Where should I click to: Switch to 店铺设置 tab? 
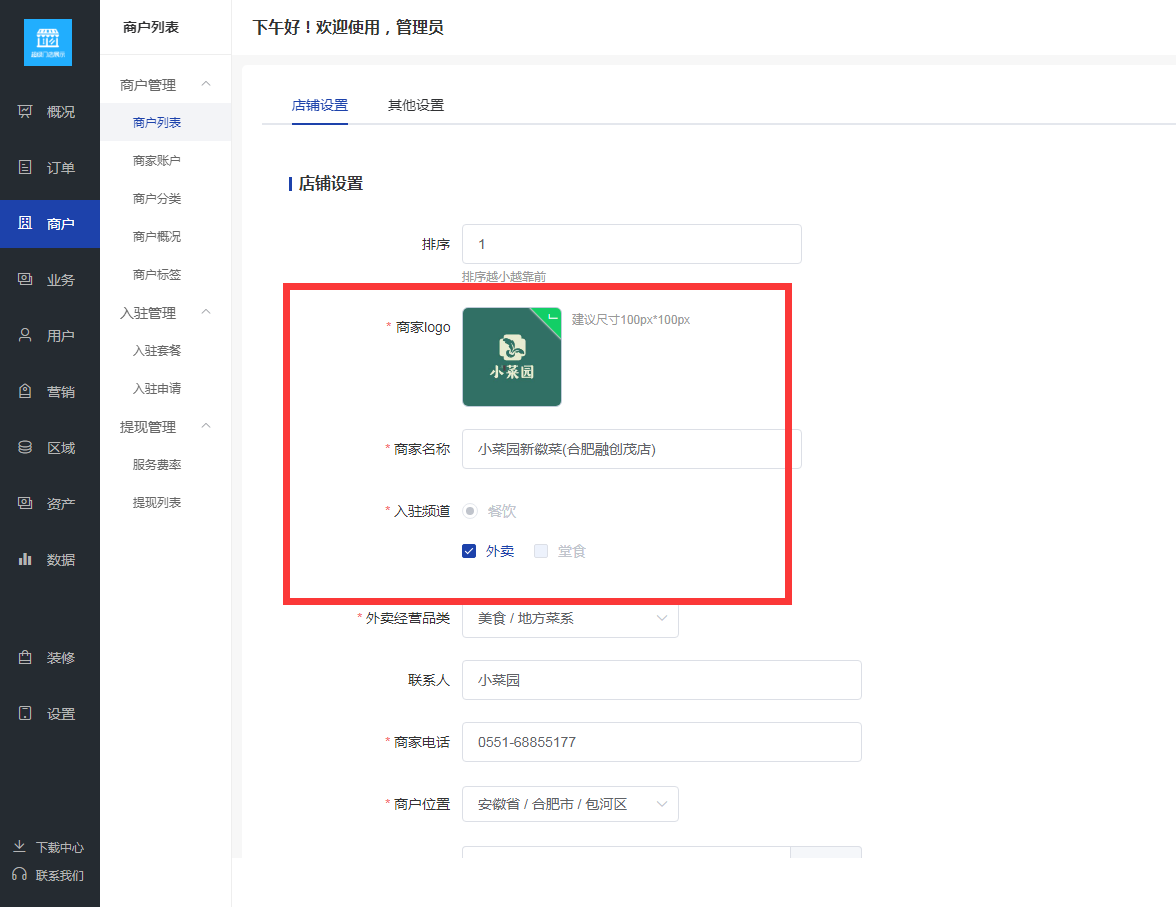[320, 105]
